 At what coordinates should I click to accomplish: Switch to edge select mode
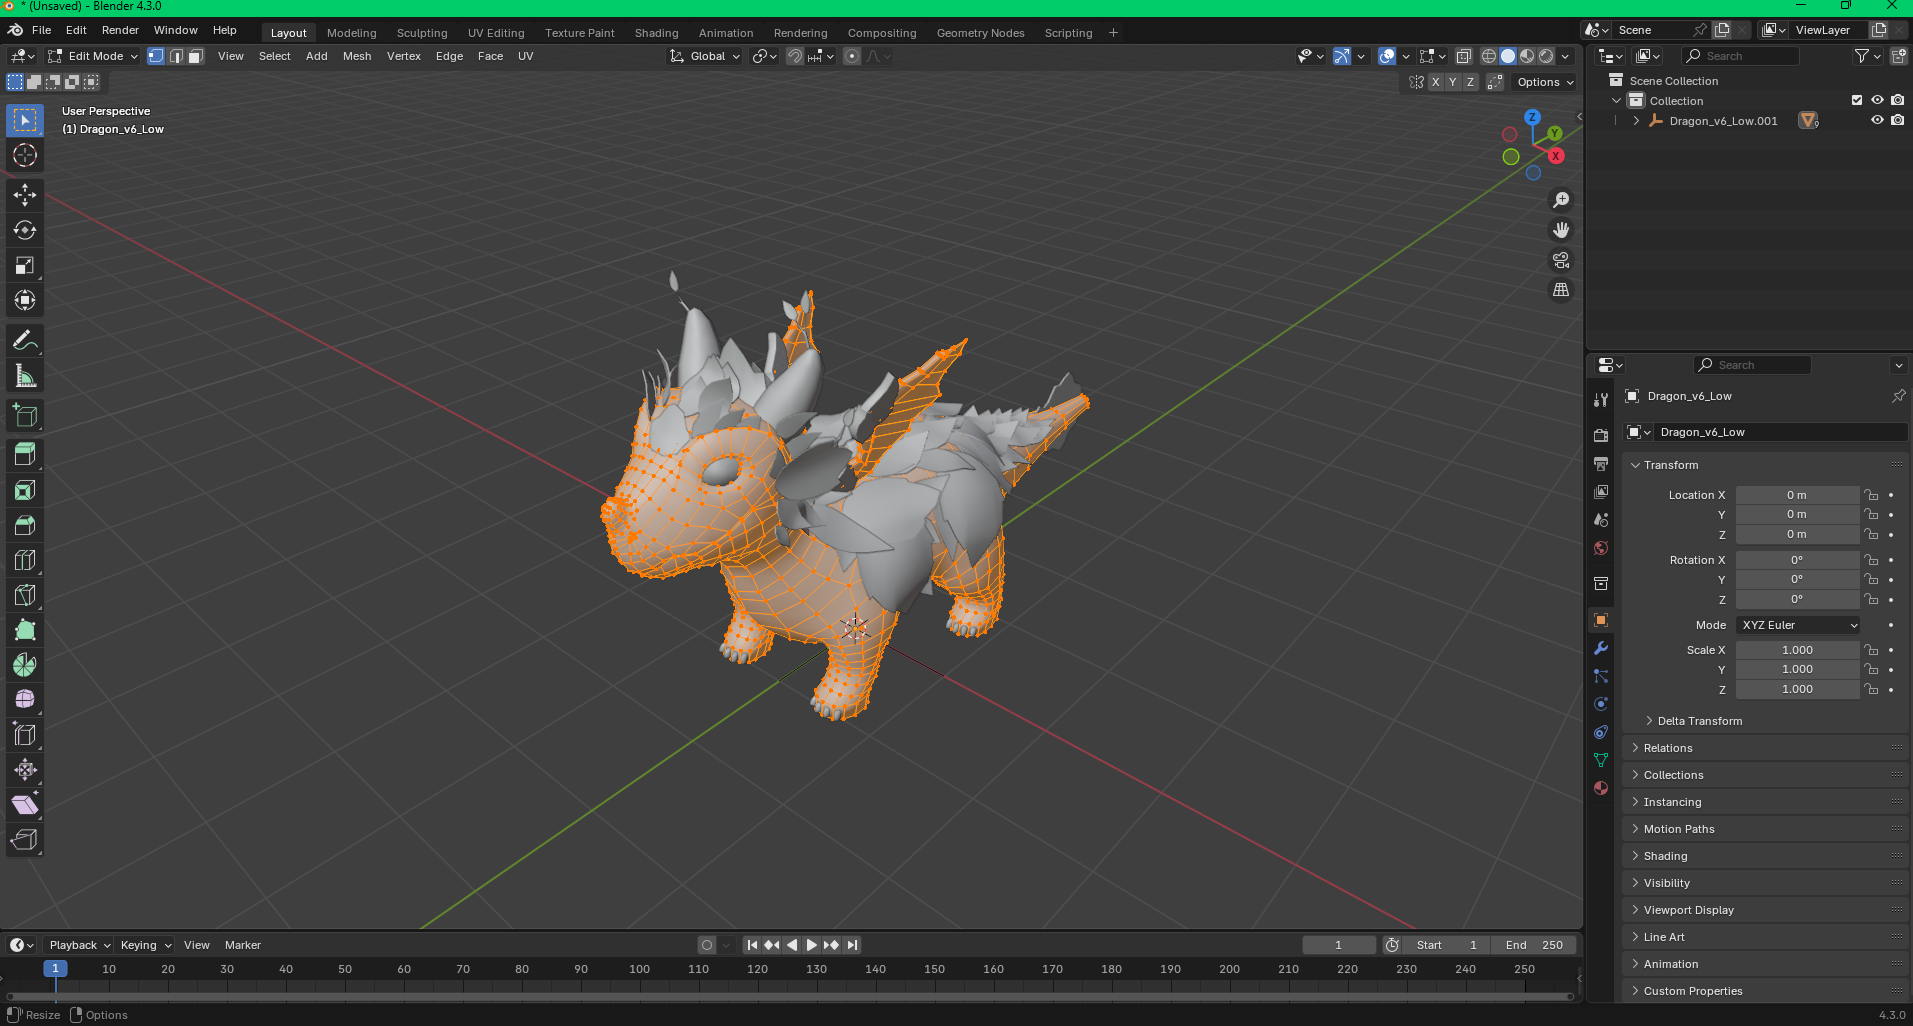(x=176, y=56)
